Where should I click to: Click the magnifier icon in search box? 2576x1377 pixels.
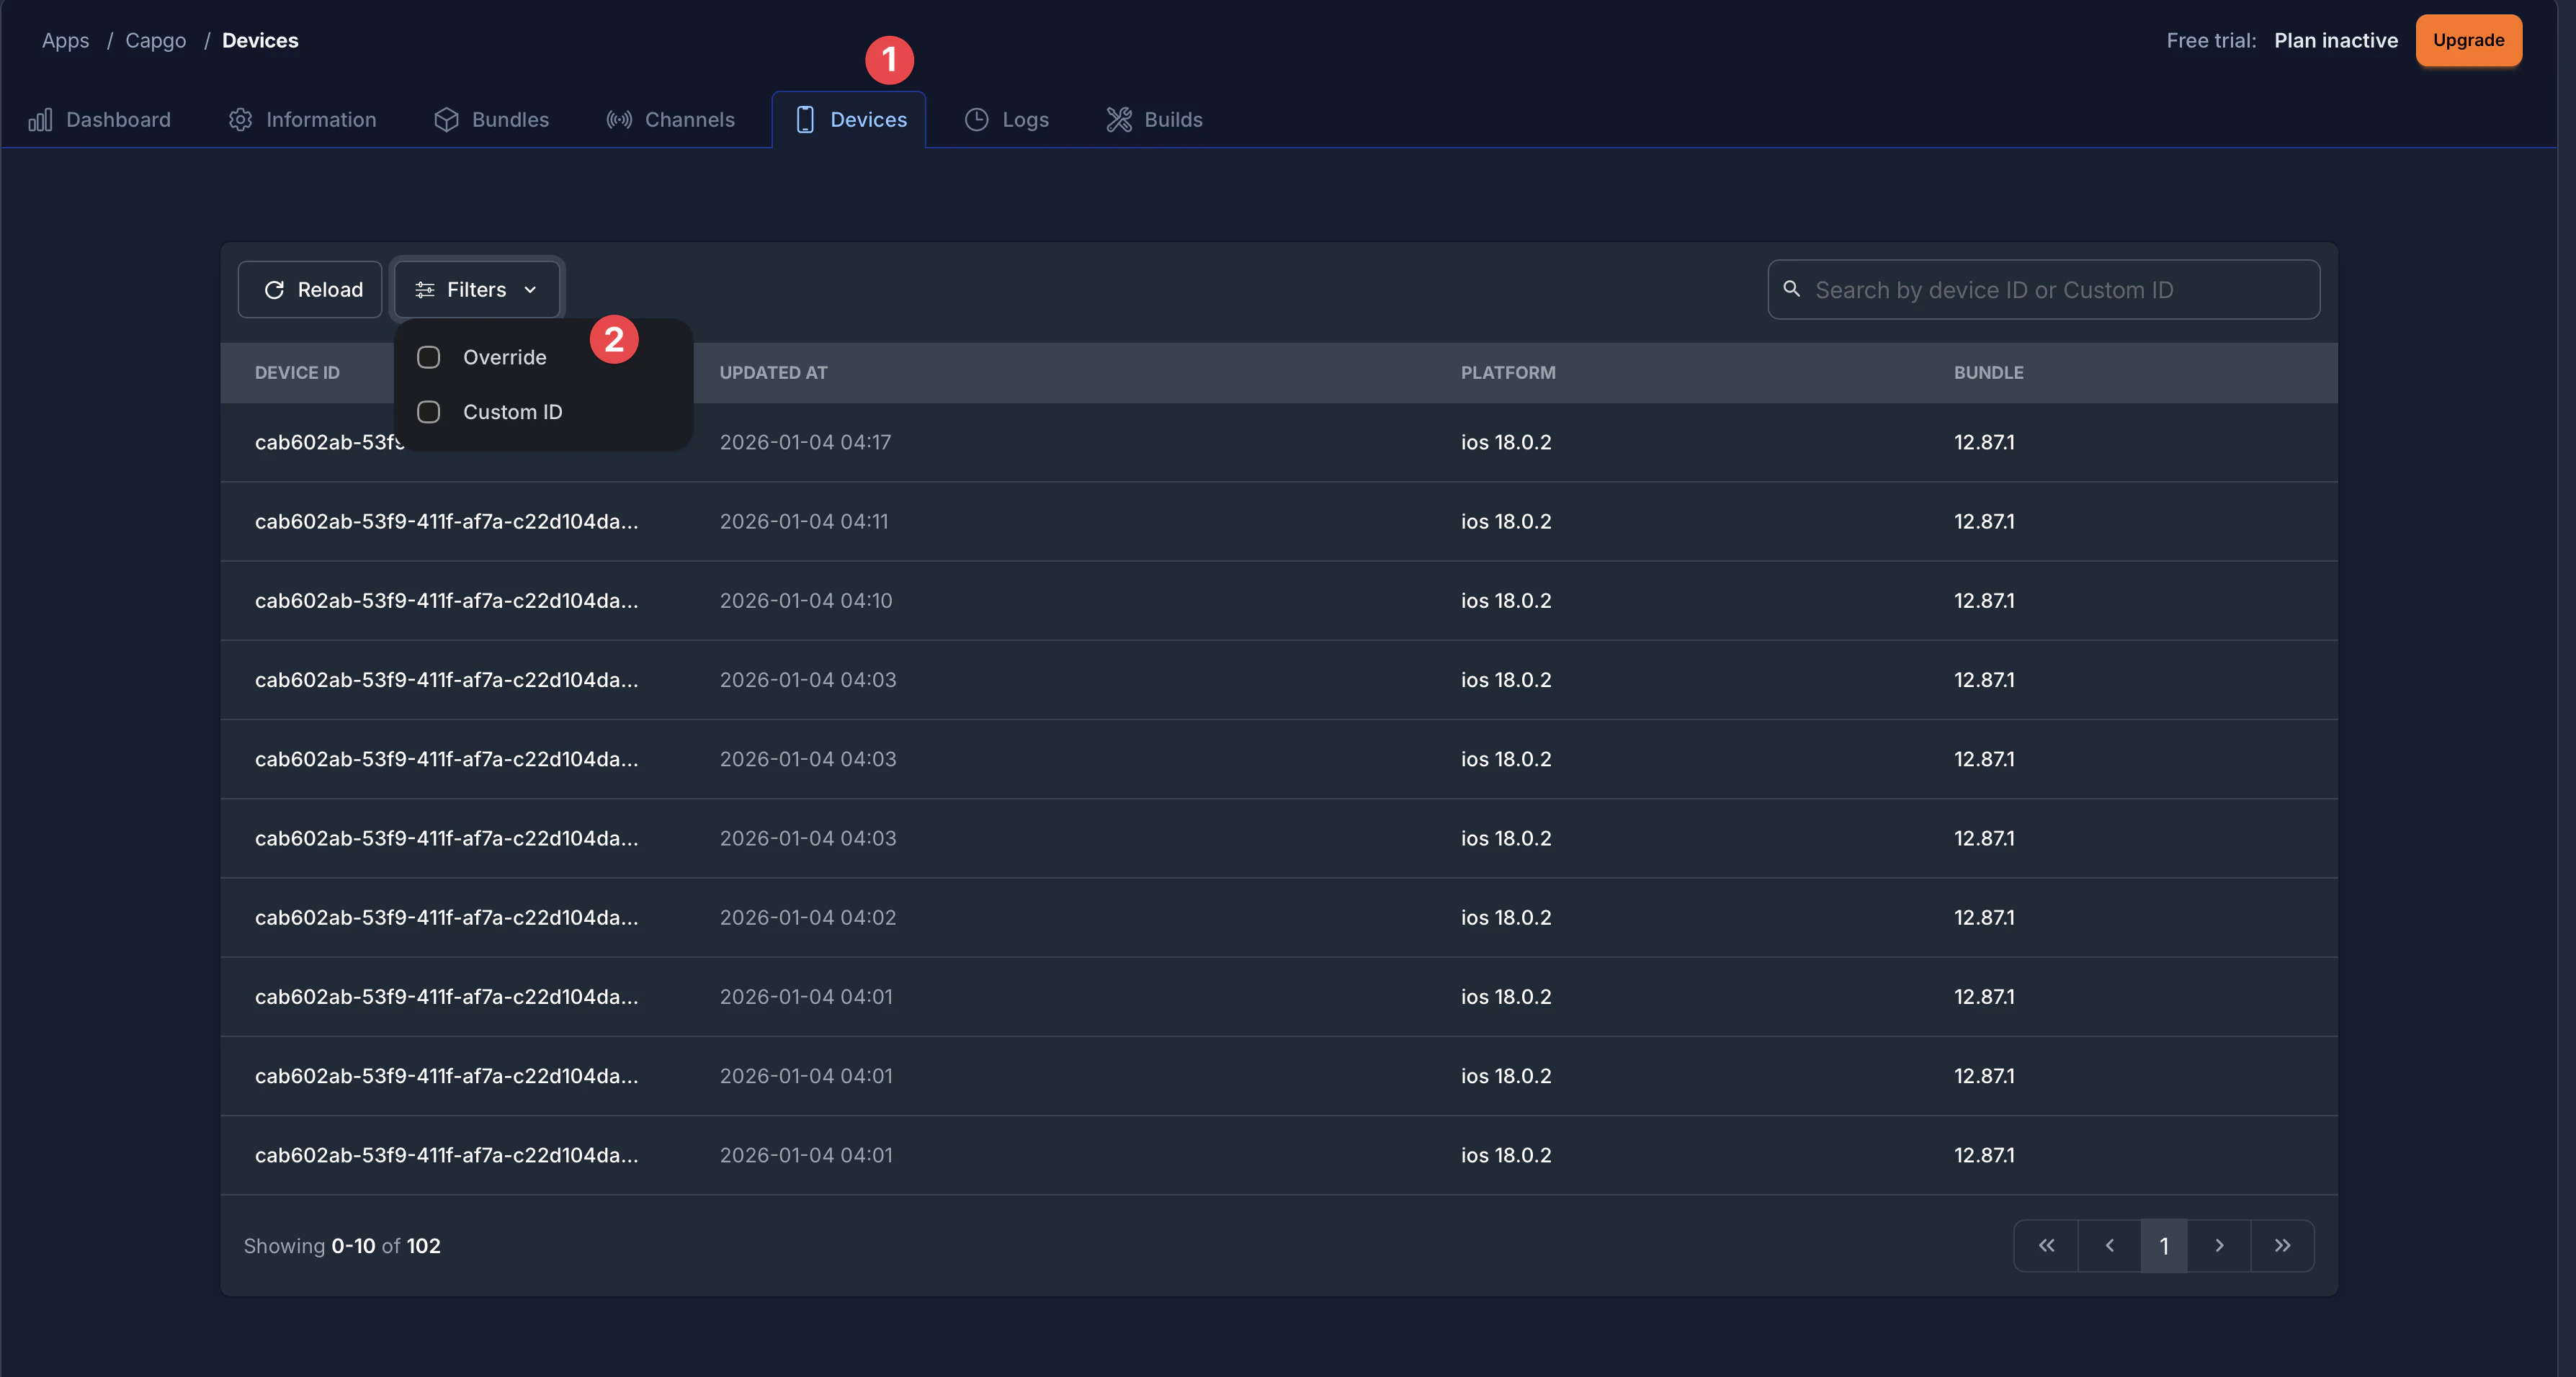[1792, 289]
